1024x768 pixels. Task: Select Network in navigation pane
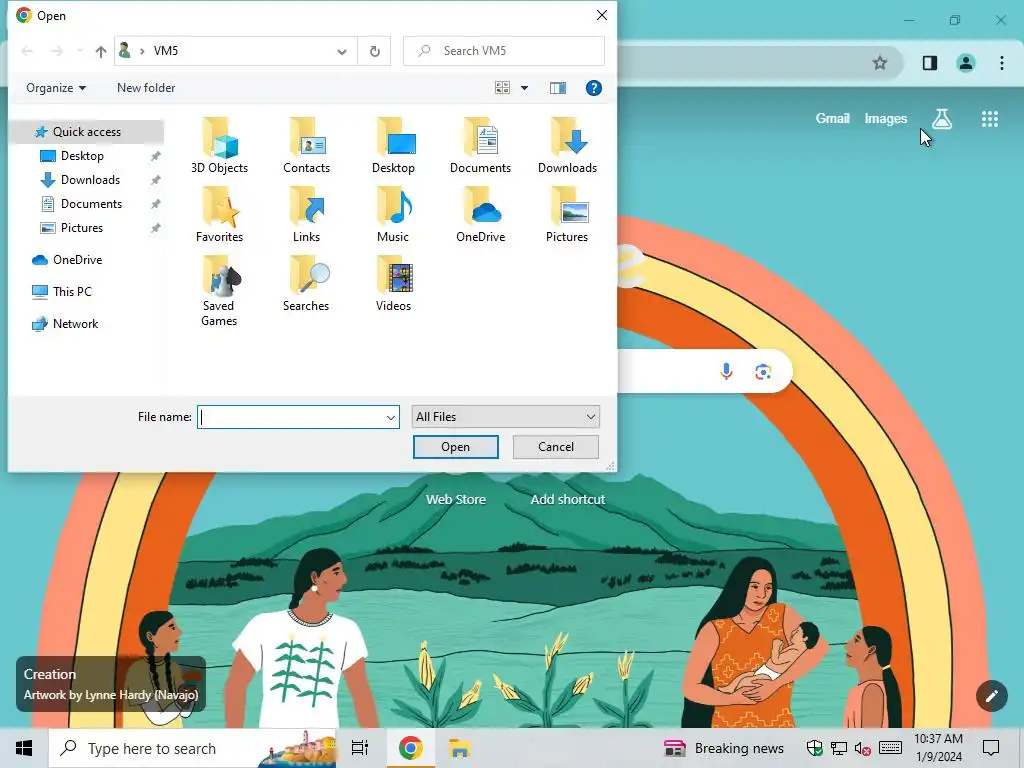click(x=75, y=324)
